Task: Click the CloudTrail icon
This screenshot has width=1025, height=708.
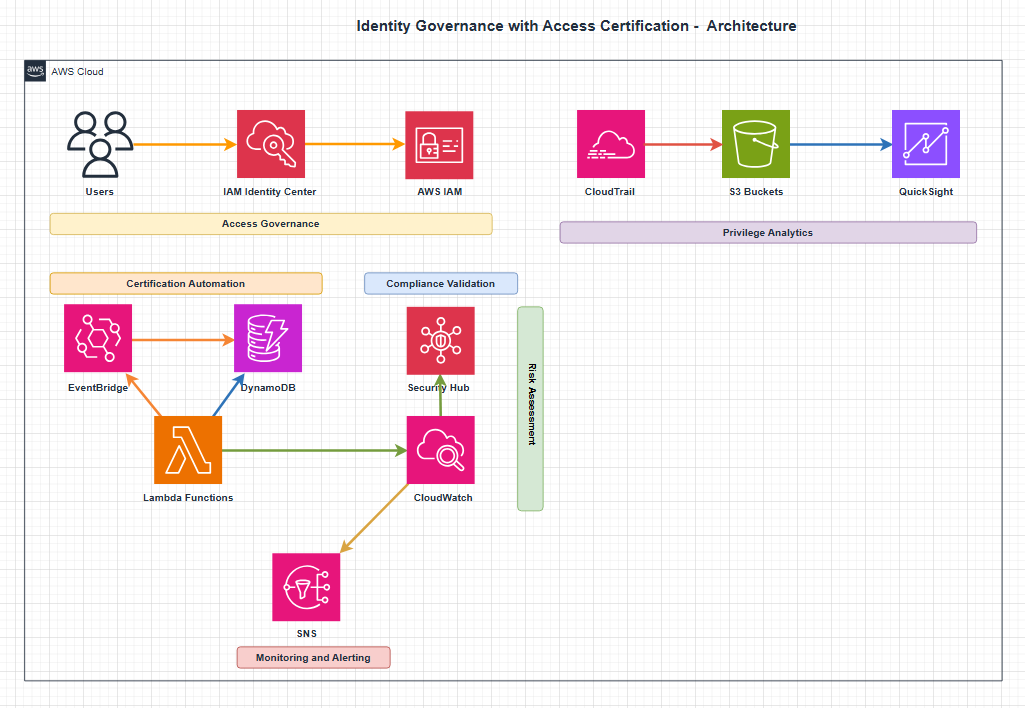Action: pos(611,144)
